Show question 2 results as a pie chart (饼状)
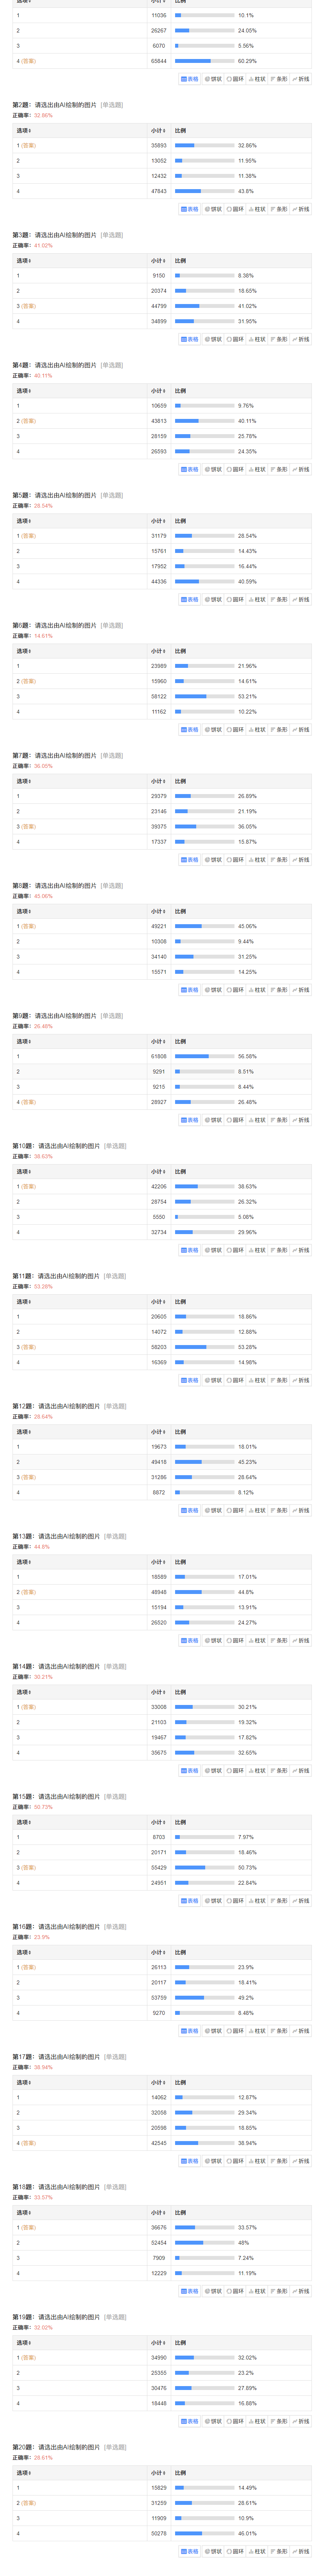 (x=213, y=210)
